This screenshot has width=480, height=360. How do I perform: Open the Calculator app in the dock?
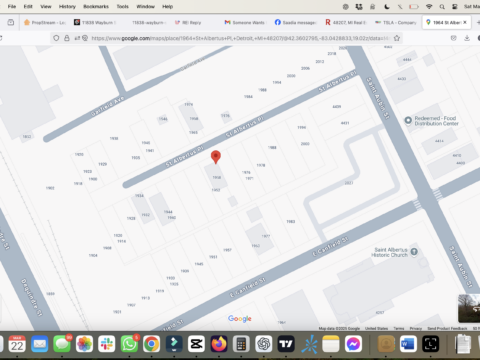pyautogui.click(x=241, y=344)
